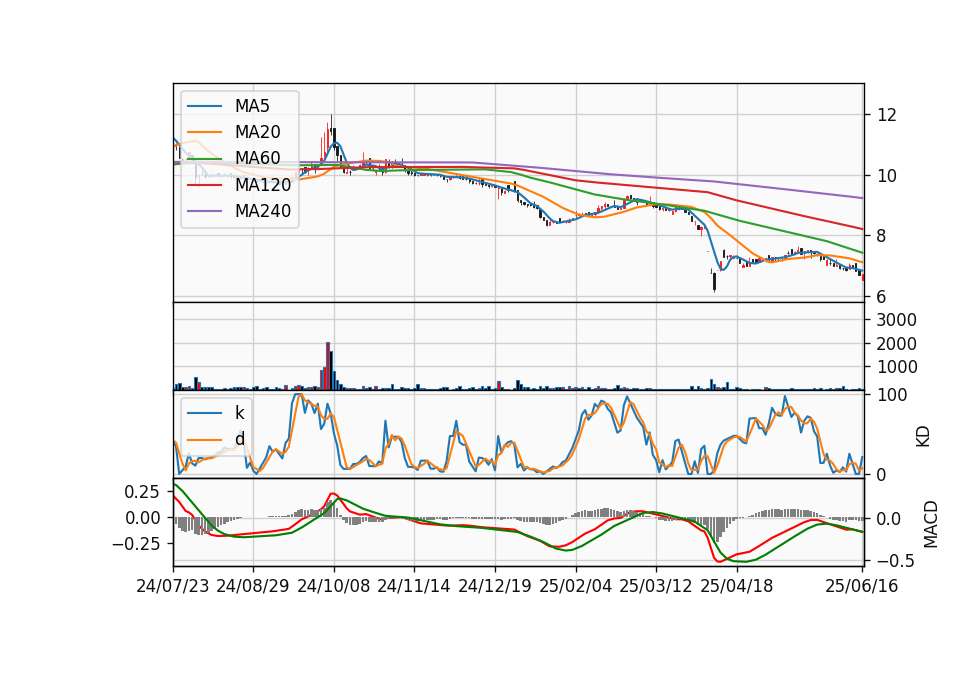Click the KD axis title

point(923,437)
